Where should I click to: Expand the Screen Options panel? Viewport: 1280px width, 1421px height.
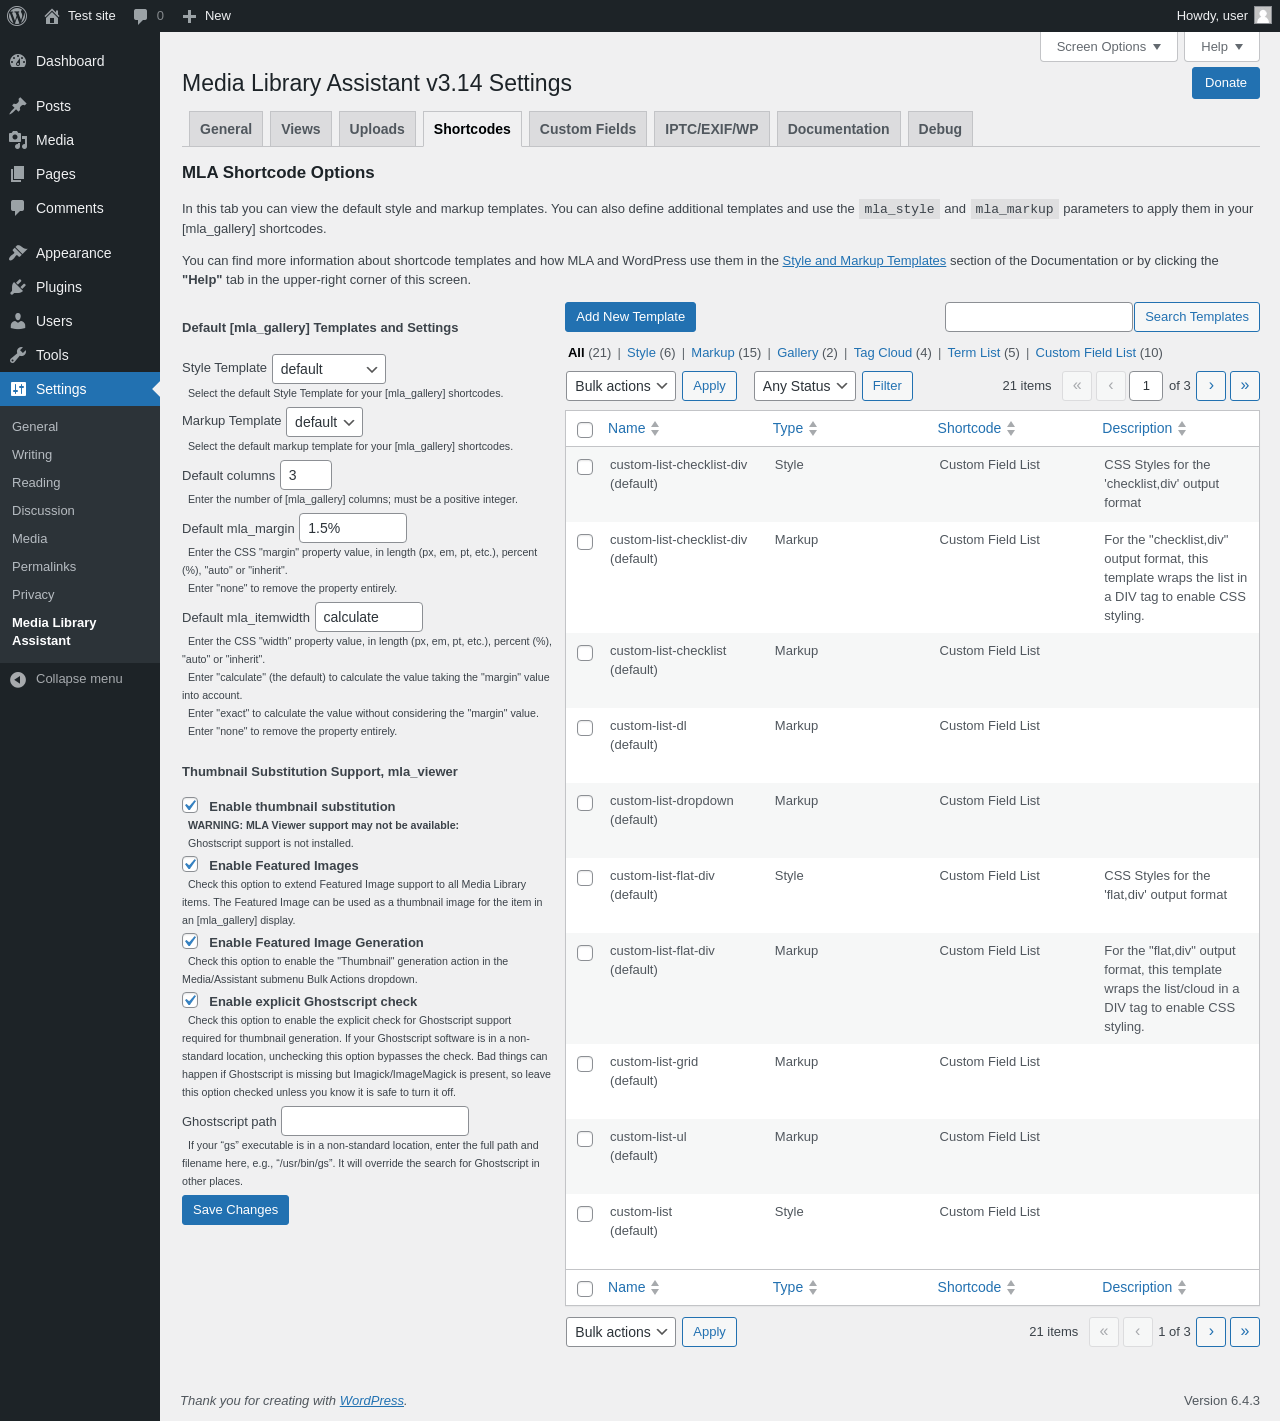1109,47
